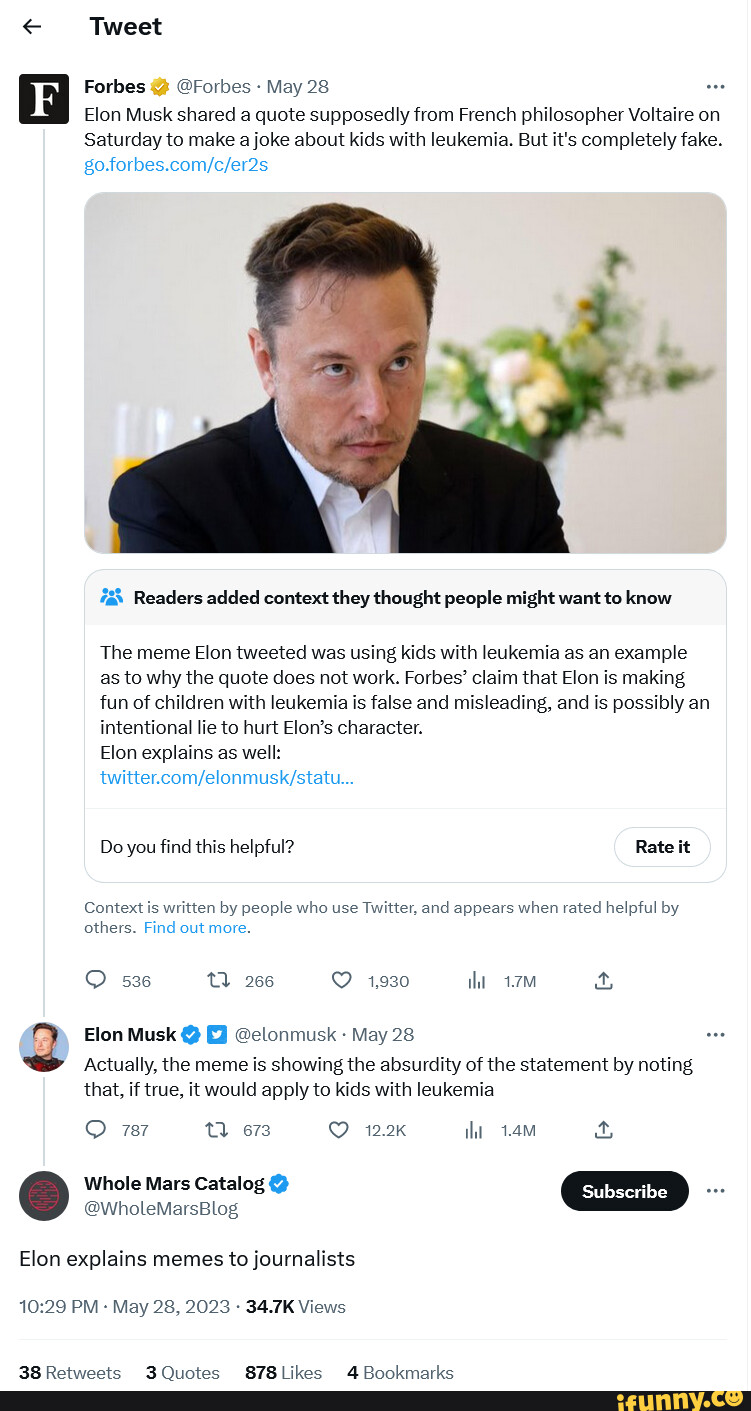Like the Forbes tweet
This screenshot has height=1411, width=751.
(341, 981)
